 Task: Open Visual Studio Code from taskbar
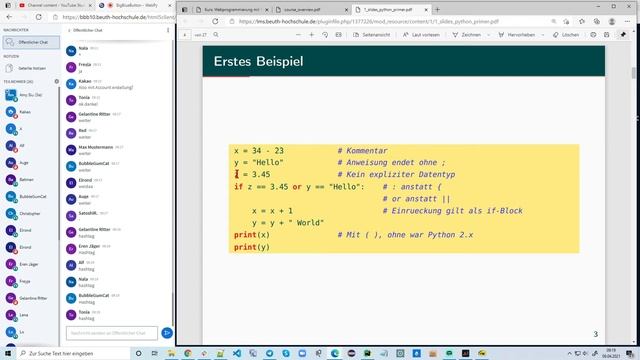(x=237, y=353)
